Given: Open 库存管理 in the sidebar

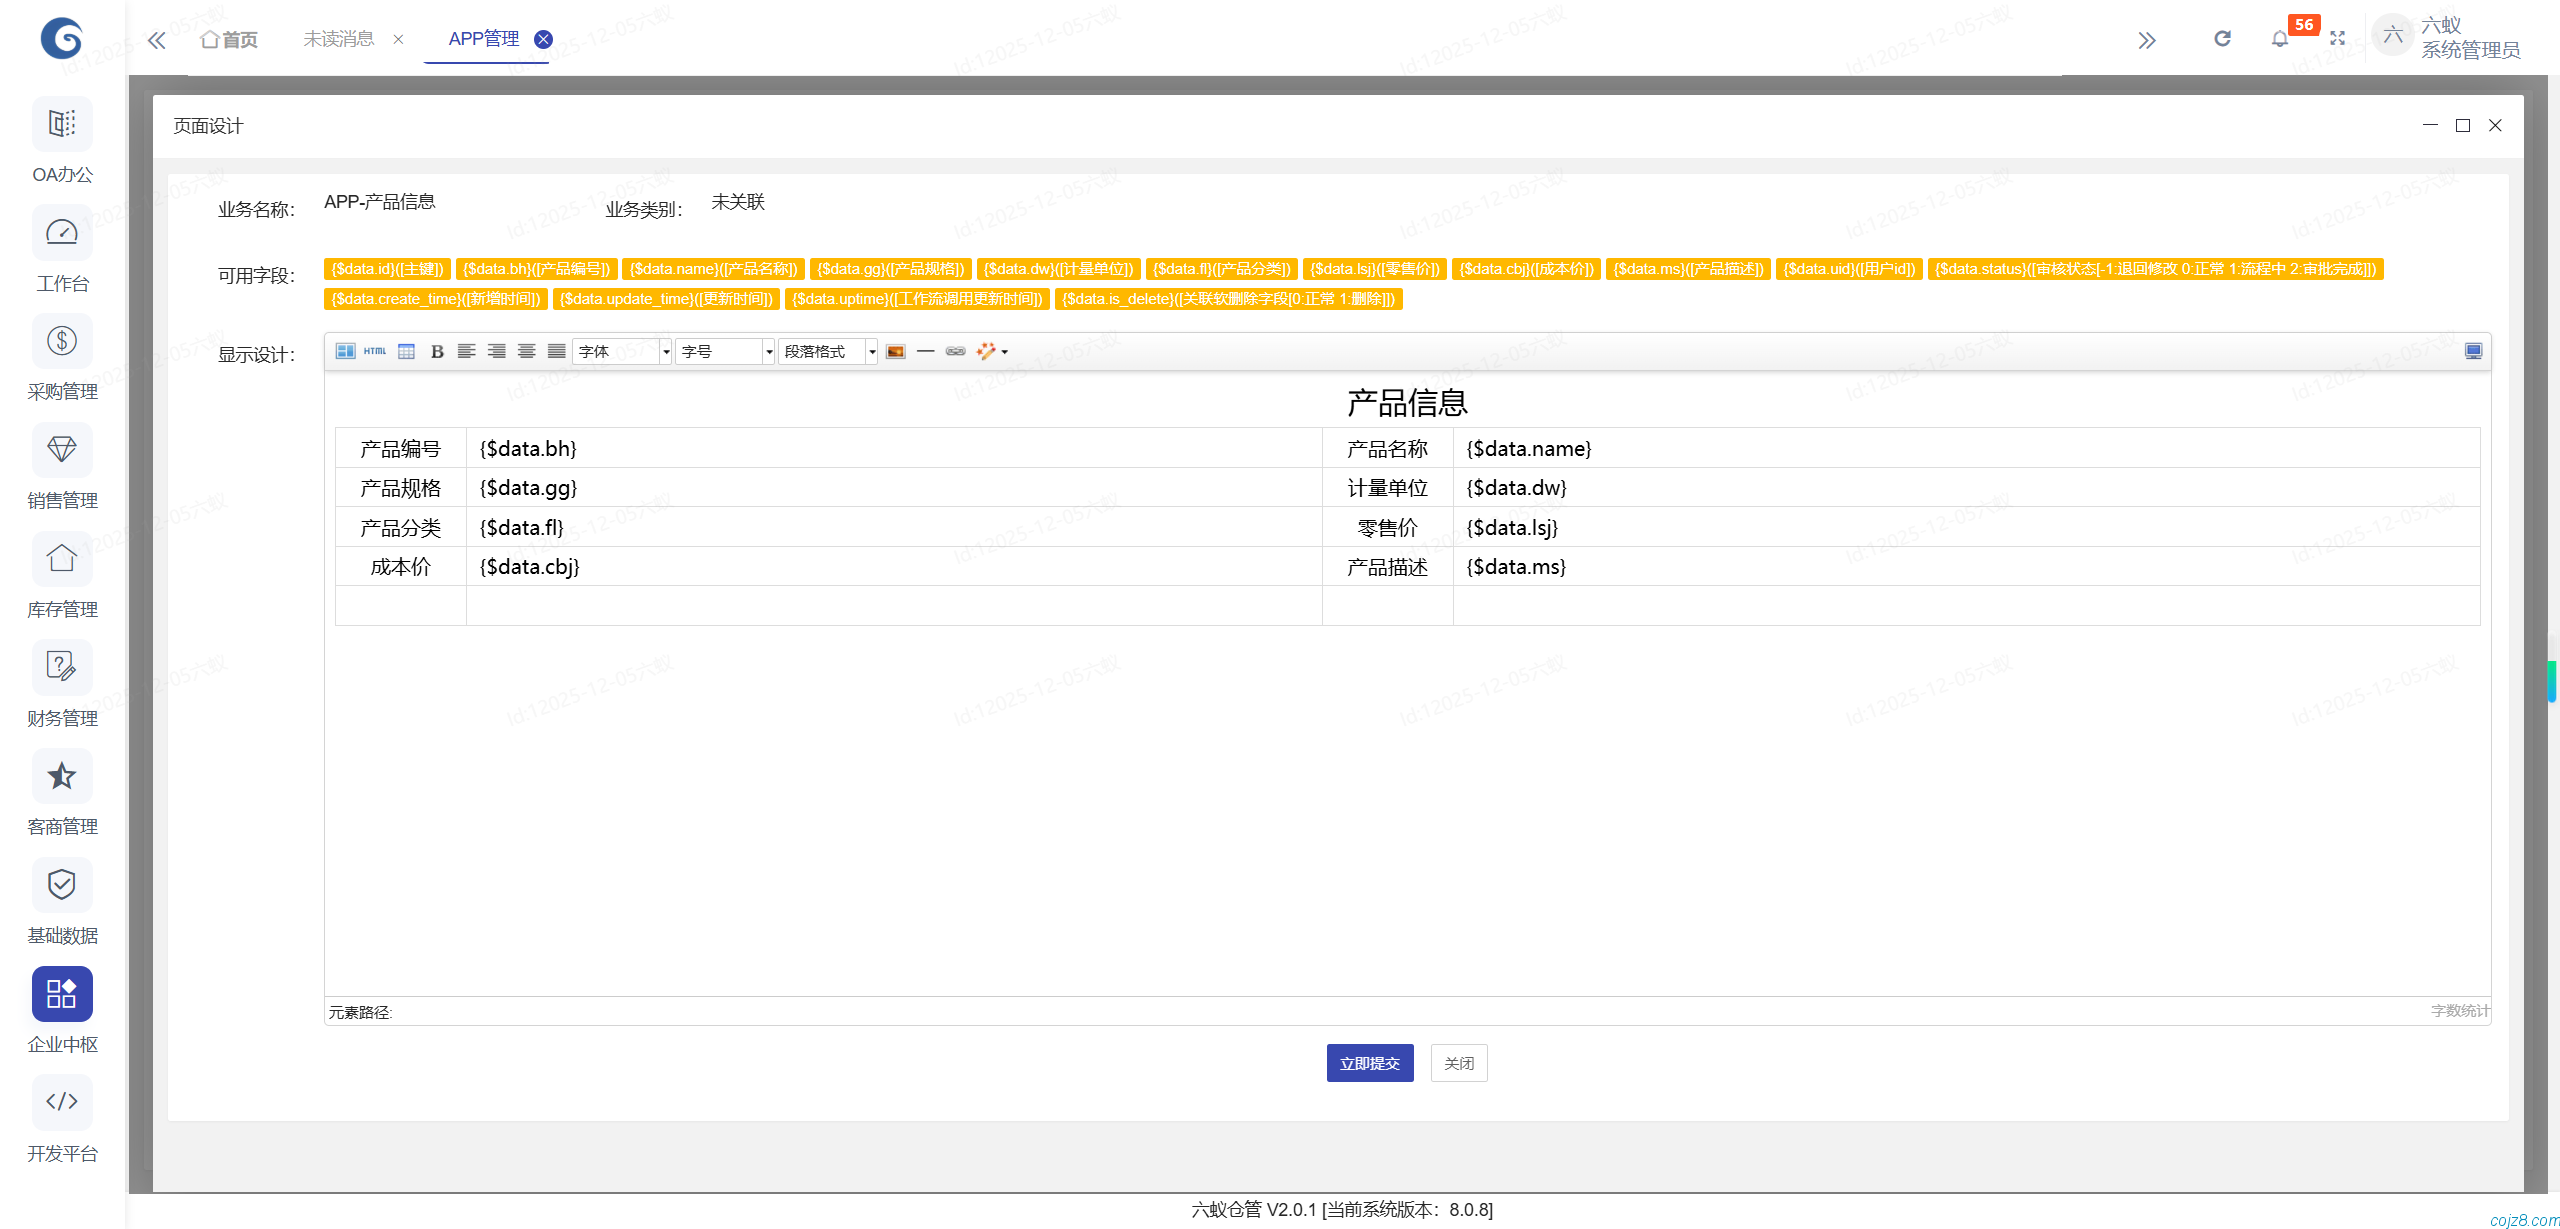Looking at the screenshot, I should 62,577.
